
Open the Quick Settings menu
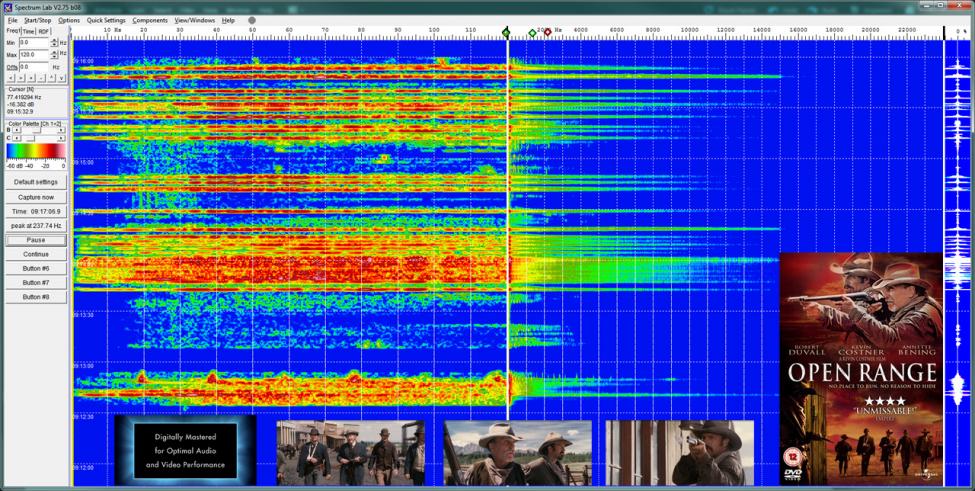coord(106,20)
